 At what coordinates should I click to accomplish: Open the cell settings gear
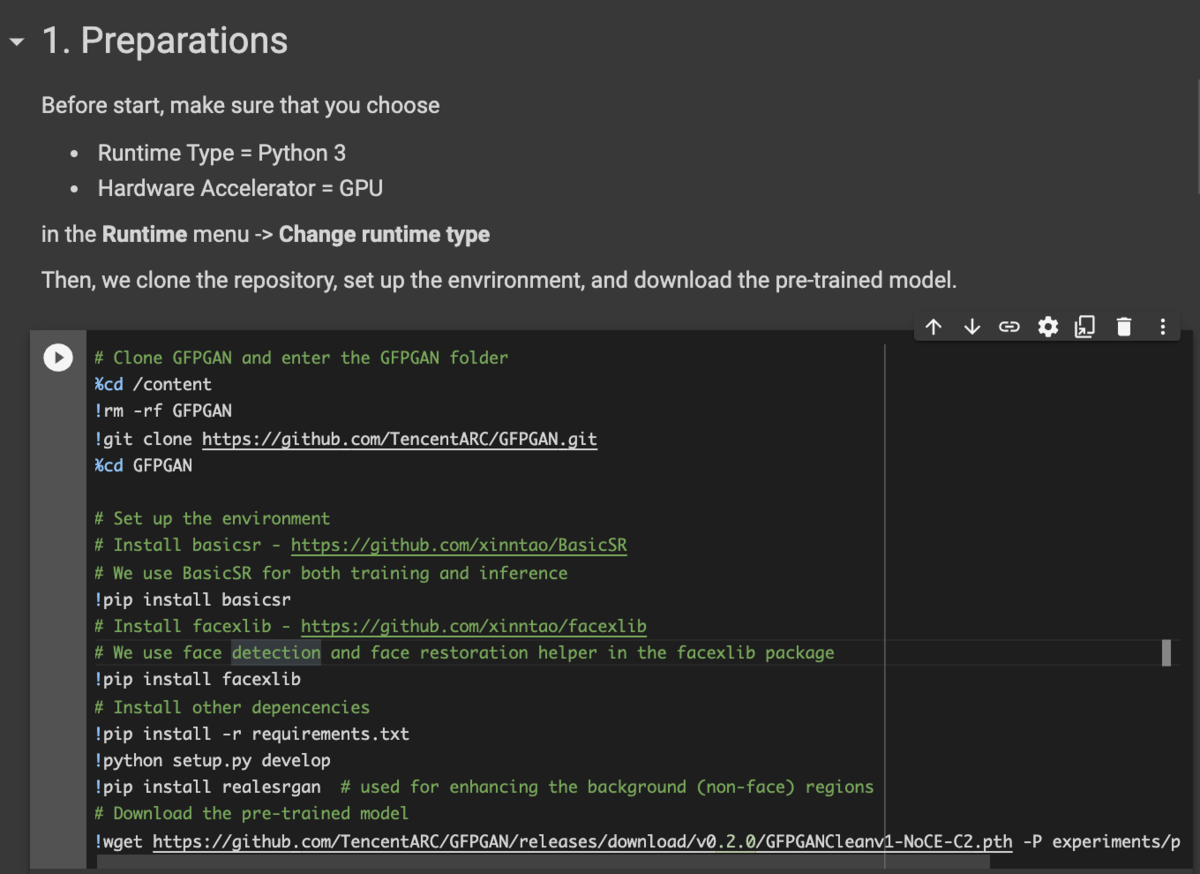[x=1047, y=326]
